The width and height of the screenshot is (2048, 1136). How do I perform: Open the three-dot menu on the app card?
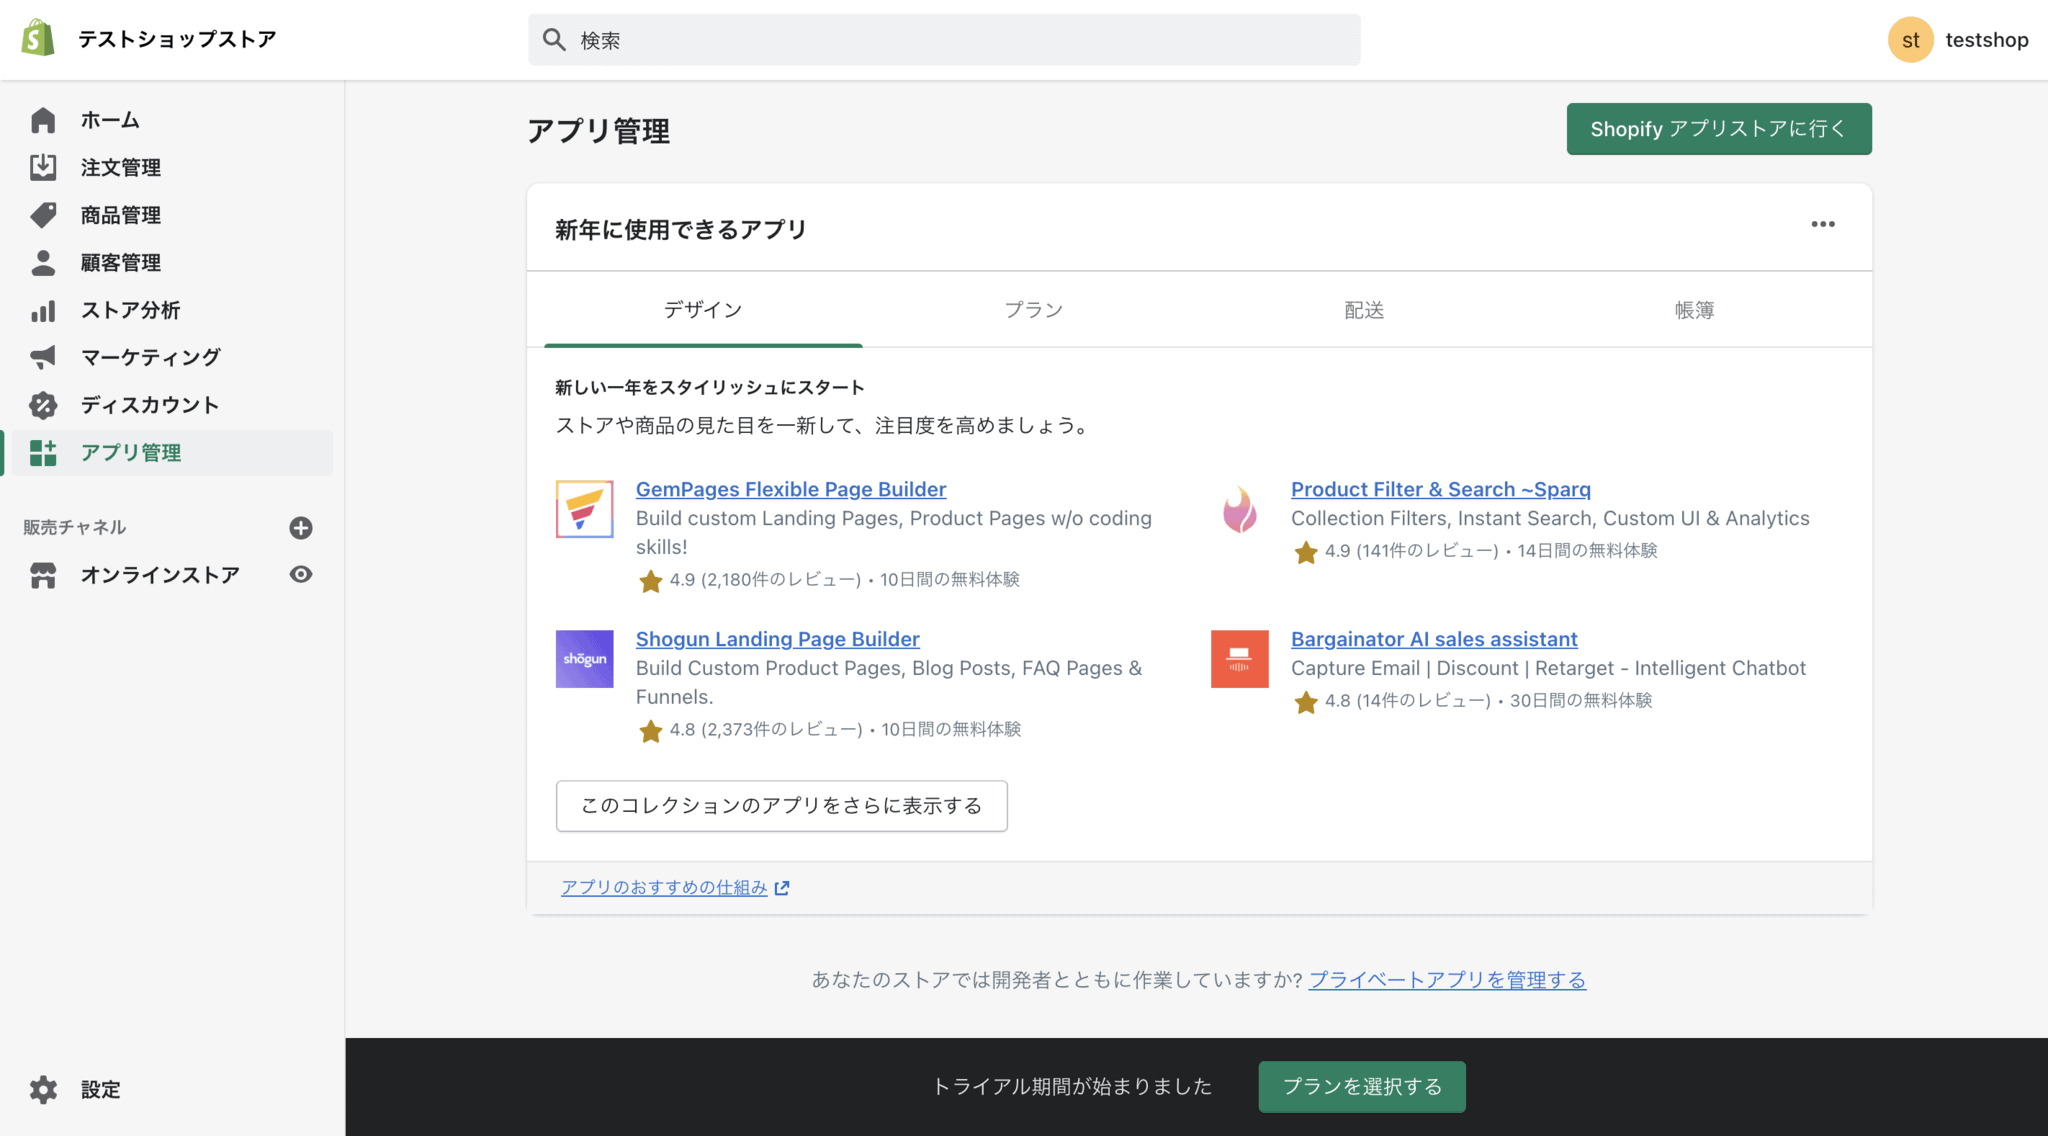pyautogui.click(x=1823, y=224)
